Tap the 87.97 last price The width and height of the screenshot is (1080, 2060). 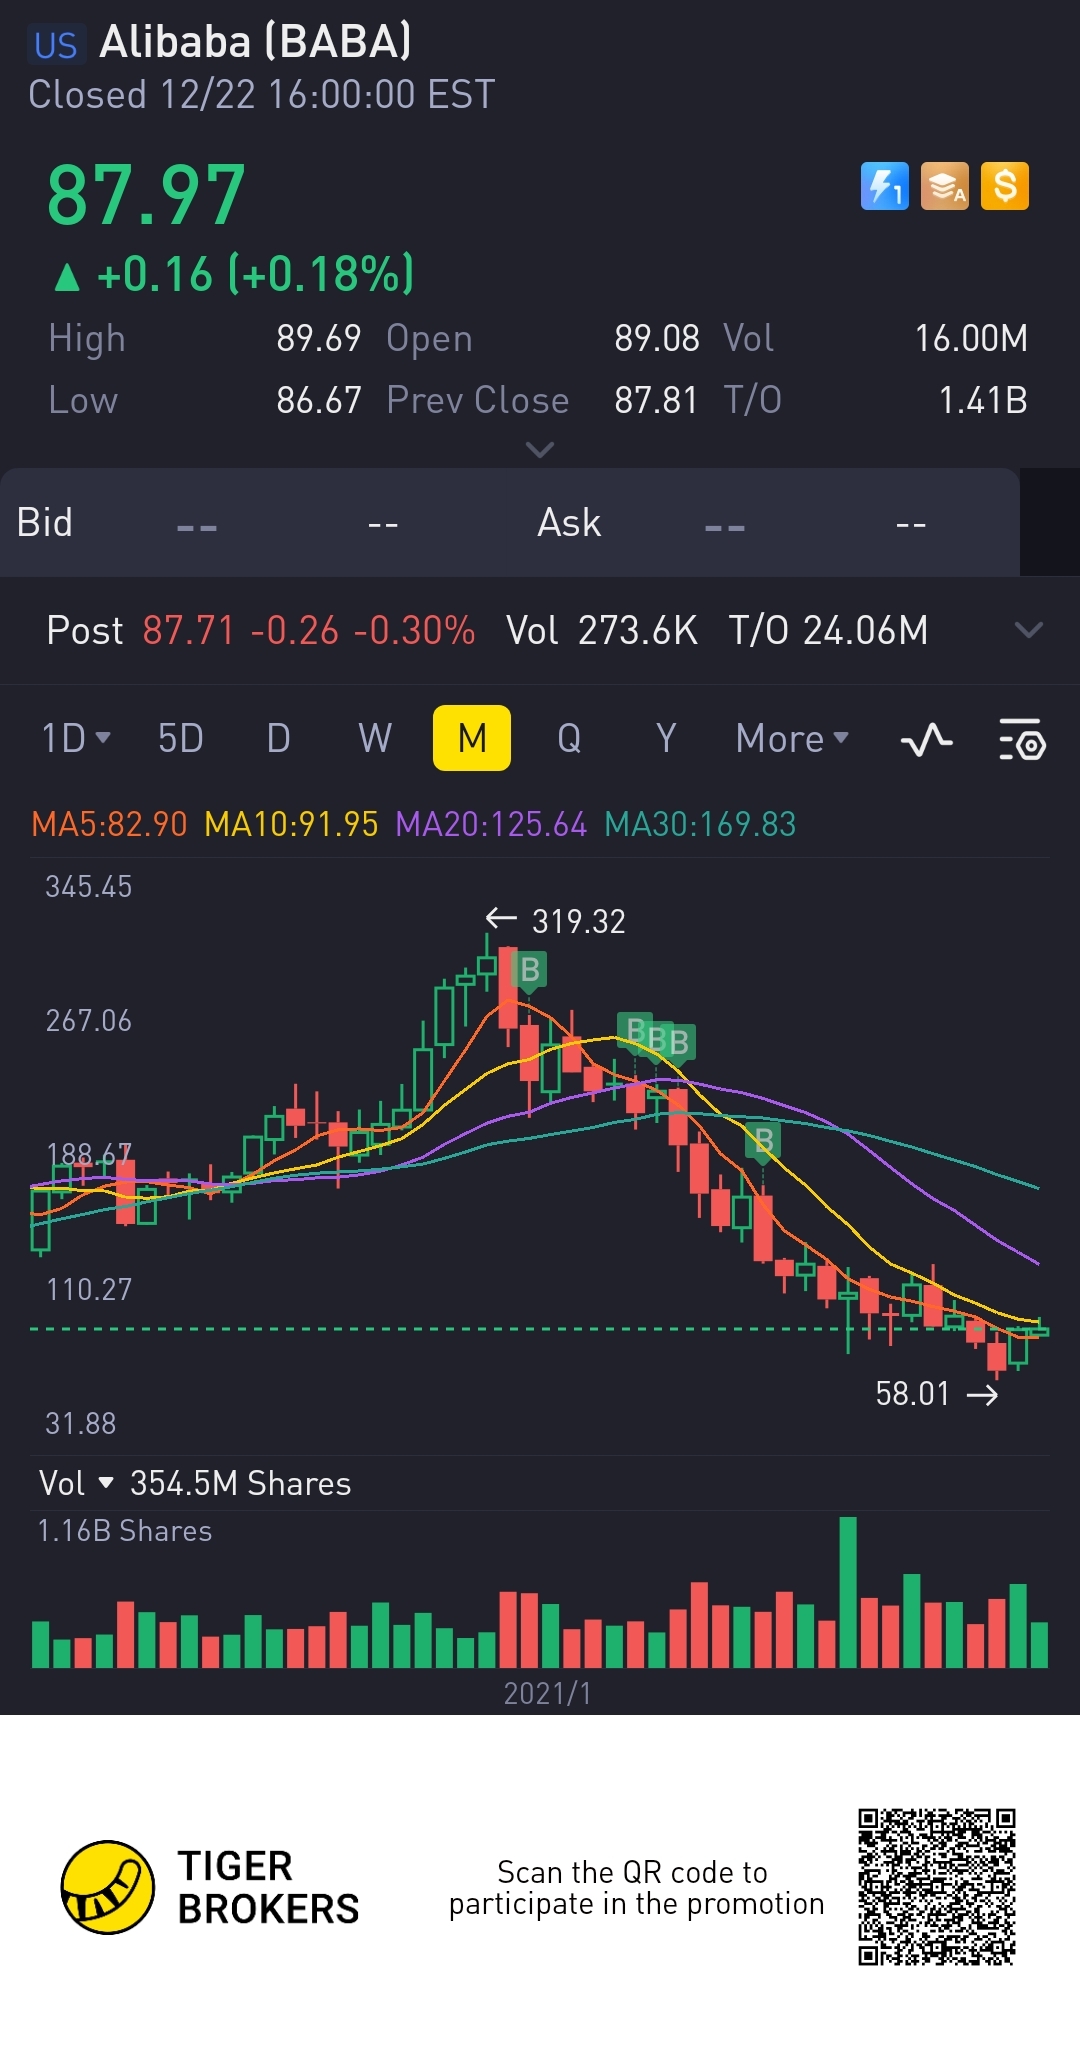click(147, 195)
